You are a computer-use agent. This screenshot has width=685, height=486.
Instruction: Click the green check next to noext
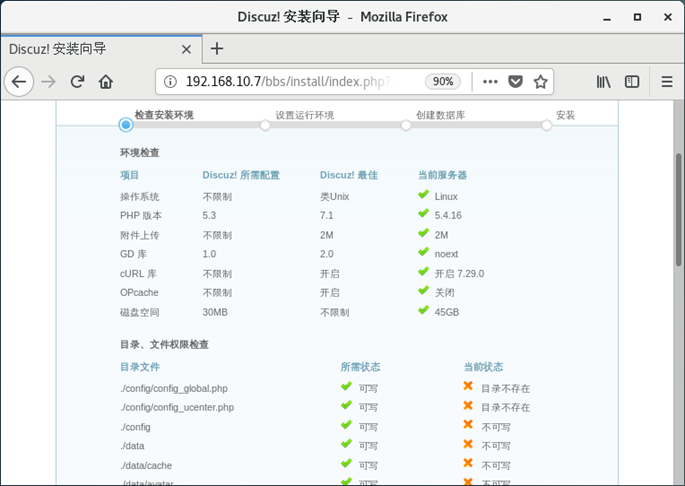(x=423, y=252)
